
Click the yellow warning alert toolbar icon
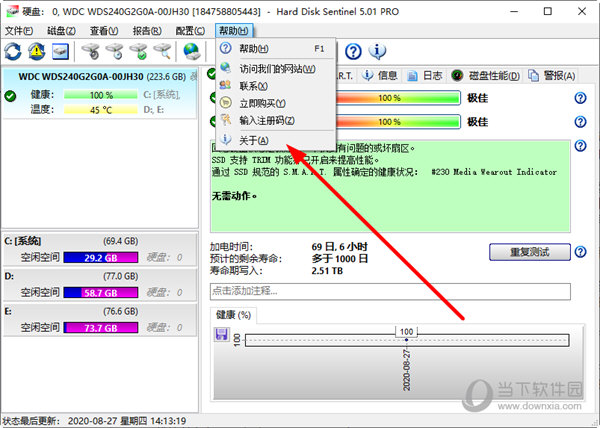(37, 51)
